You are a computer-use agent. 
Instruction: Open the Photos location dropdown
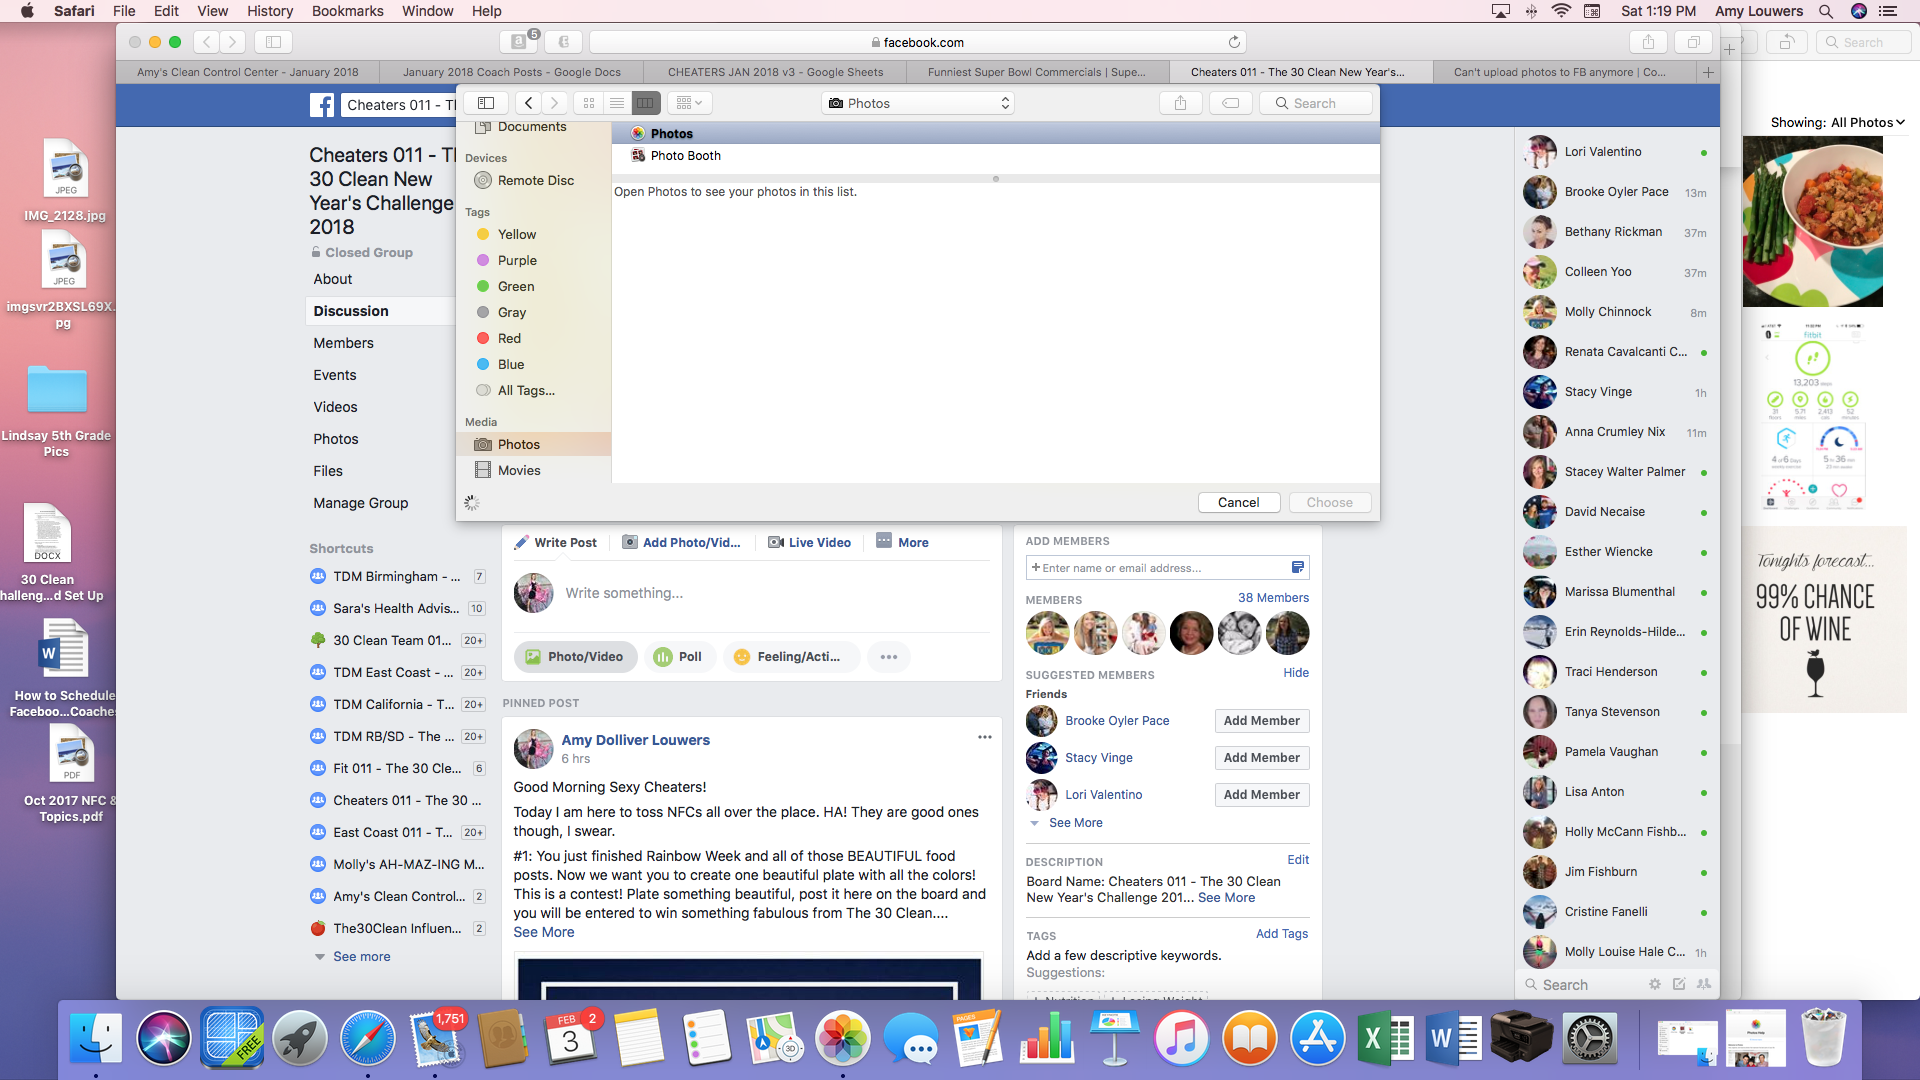pos(918,103)
